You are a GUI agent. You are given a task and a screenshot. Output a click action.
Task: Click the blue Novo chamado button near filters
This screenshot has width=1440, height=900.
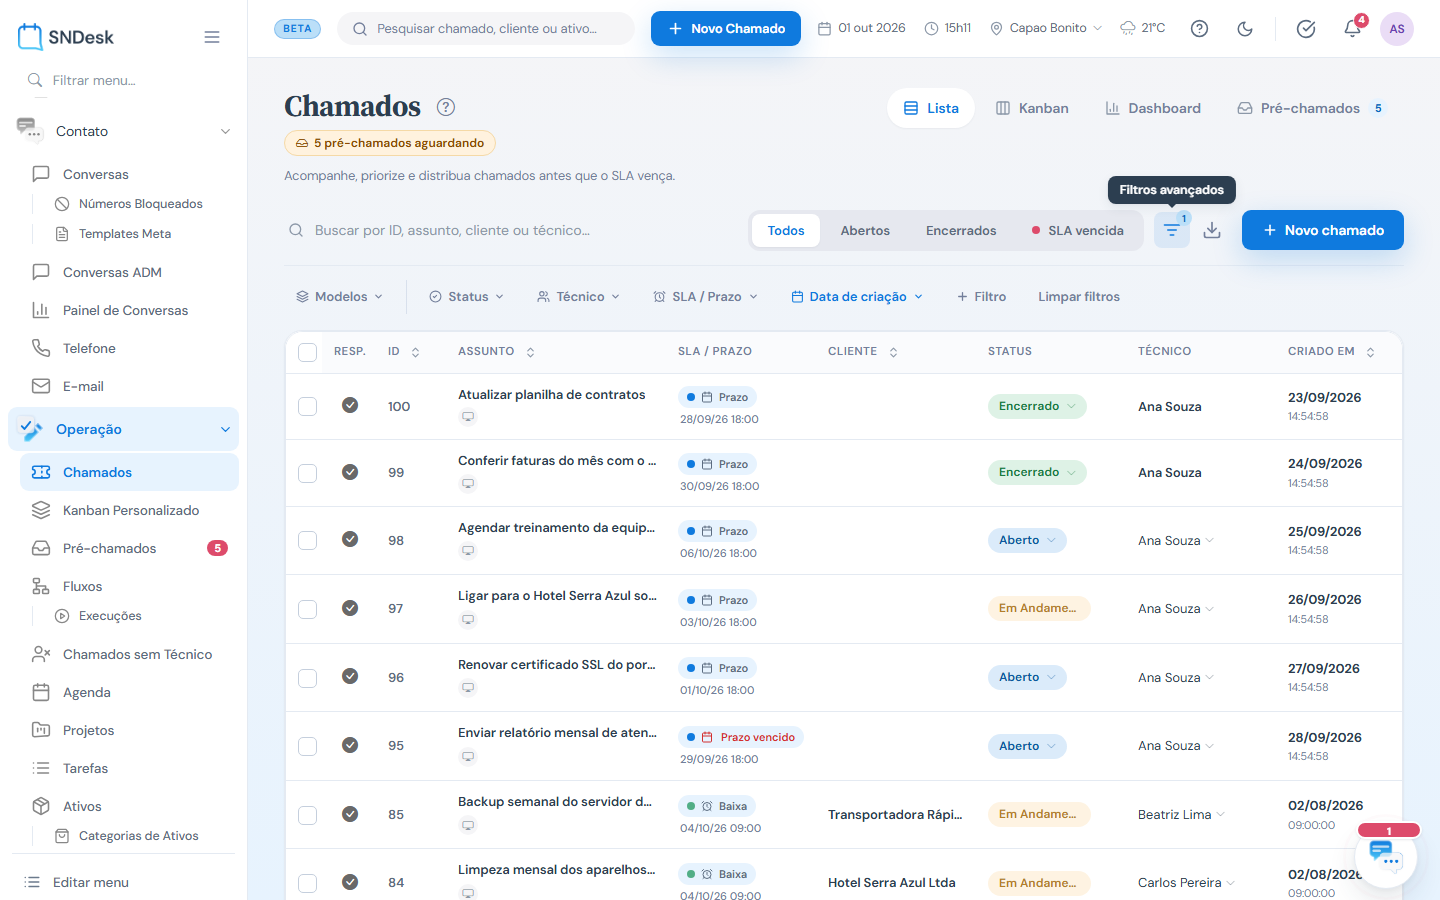(1323, 230)
